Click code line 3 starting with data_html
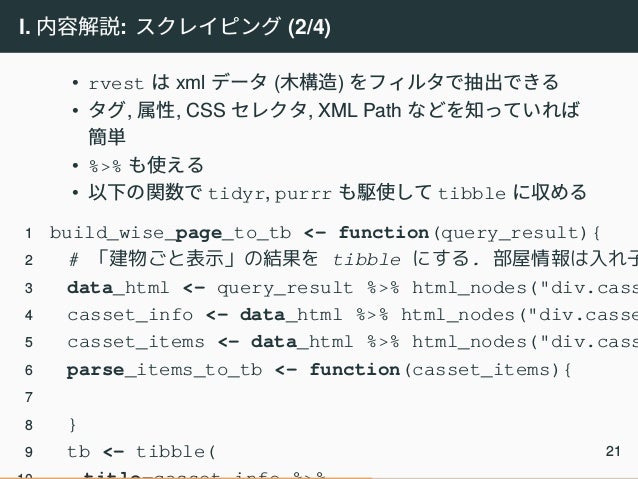 point(352,288)
